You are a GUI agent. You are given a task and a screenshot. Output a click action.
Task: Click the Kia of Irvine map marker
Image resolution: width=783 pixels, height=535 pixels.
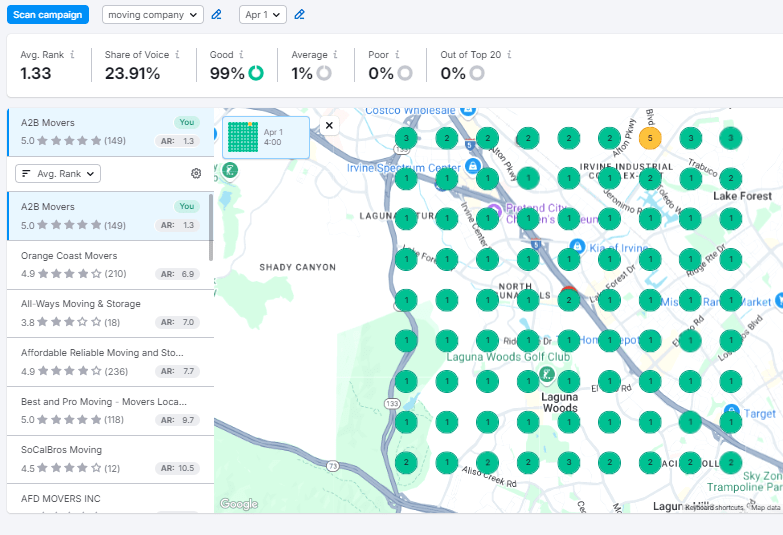577,246
